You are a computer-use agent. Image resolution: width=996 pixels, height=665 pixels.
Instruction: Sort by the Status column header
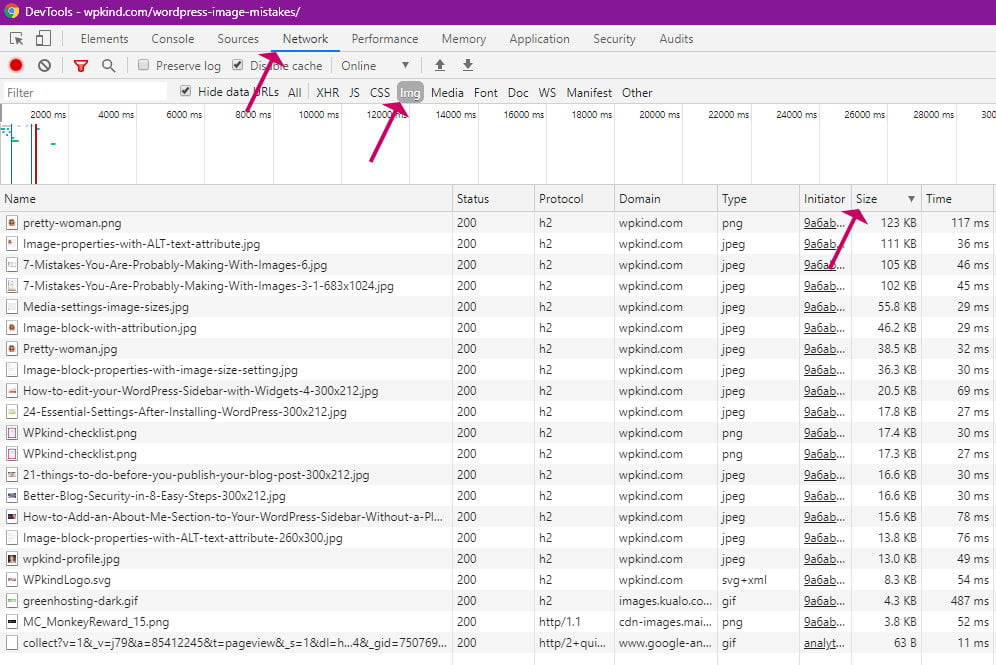494,199
